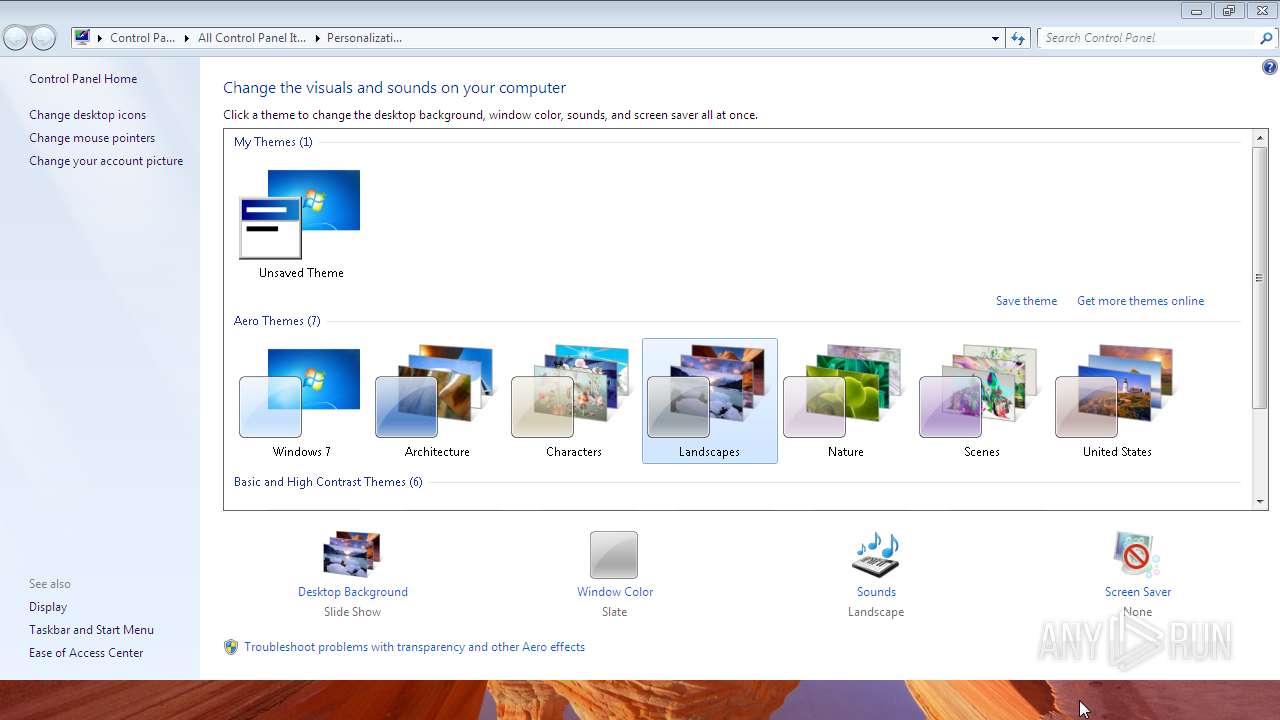Image resolution: width=1280 pixels, height=720 pixels.
Task: Refresh the address bar location
Action: point(1018,38)
